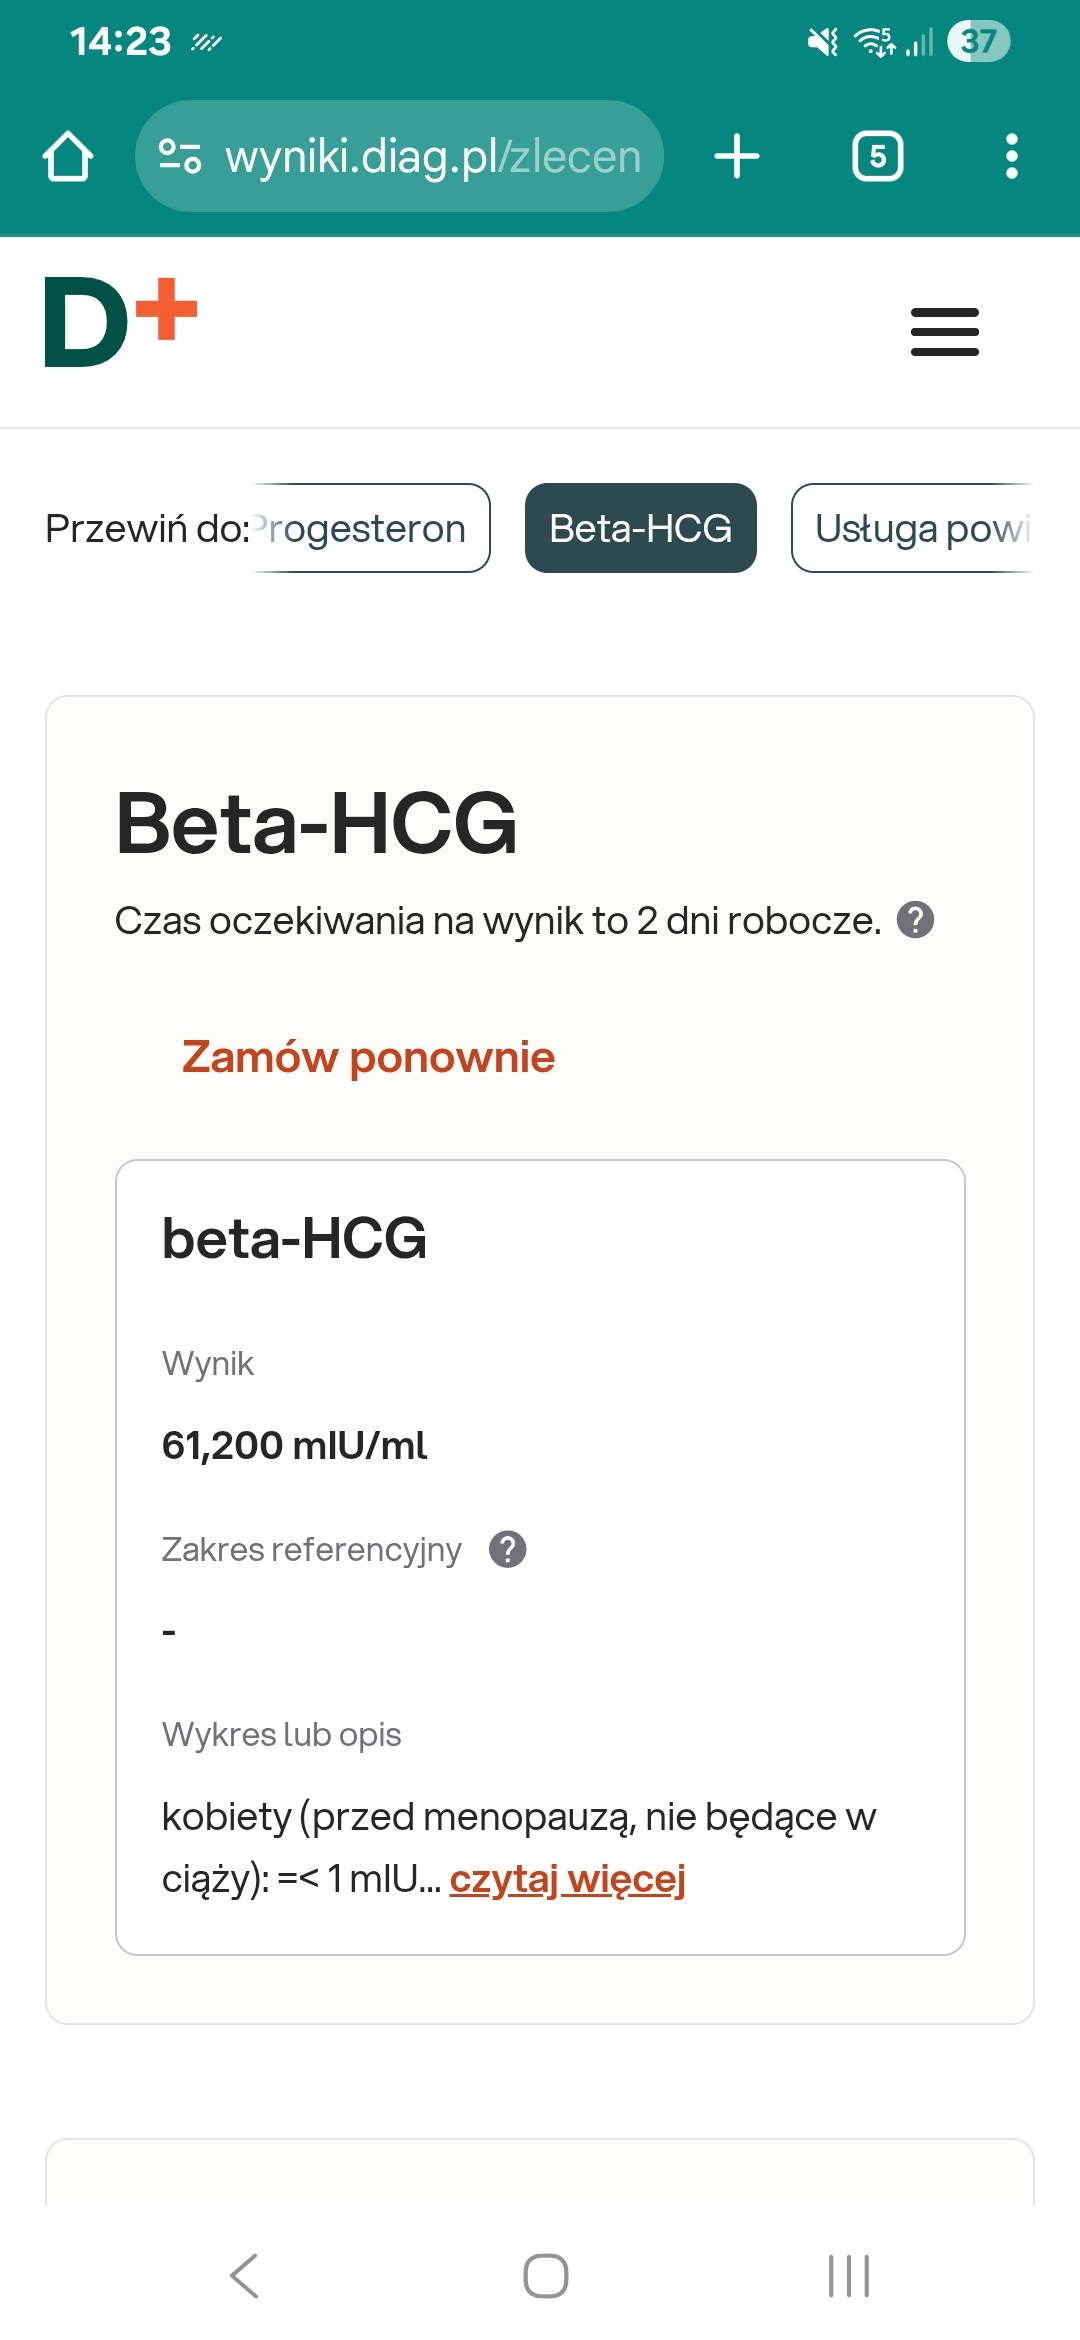Tap the address bar URL field
This screenshot has height=2340, width=1080.
point(432,157)
